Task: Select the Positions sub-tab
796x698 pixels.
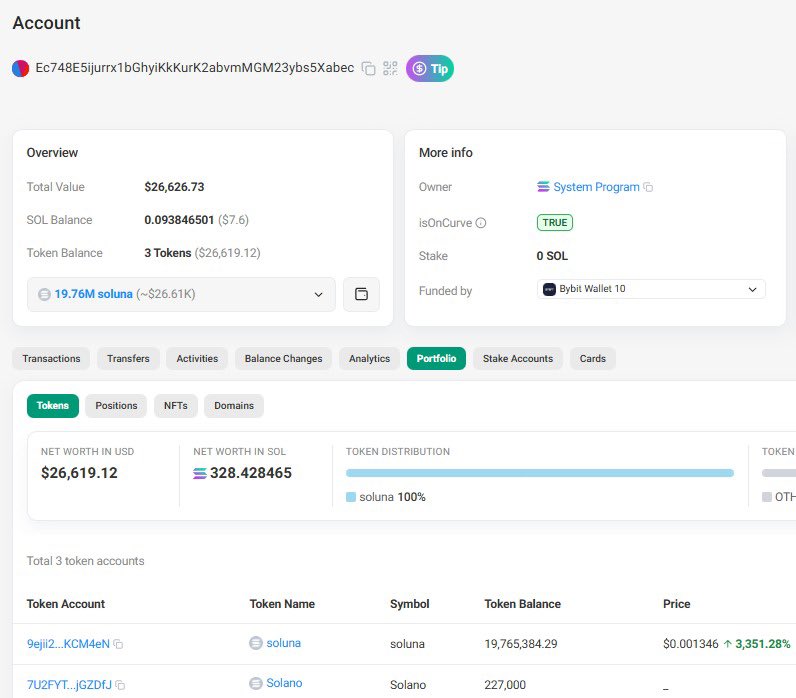Action: coord(116,406)
